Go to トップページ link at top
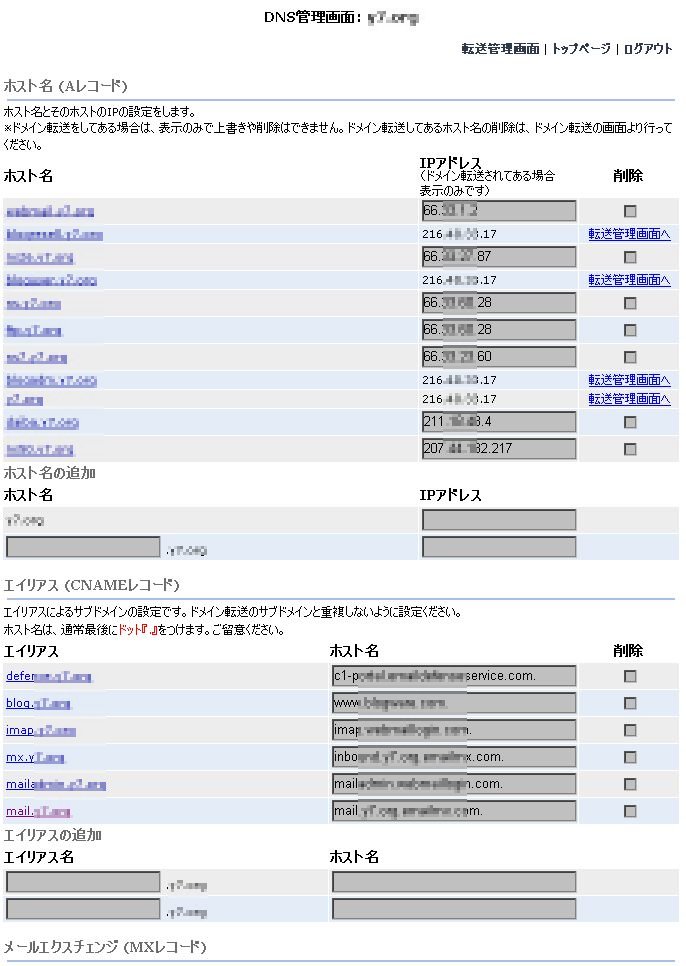The image size is (686, 966). pyautogui.click(x=581, y=48)
